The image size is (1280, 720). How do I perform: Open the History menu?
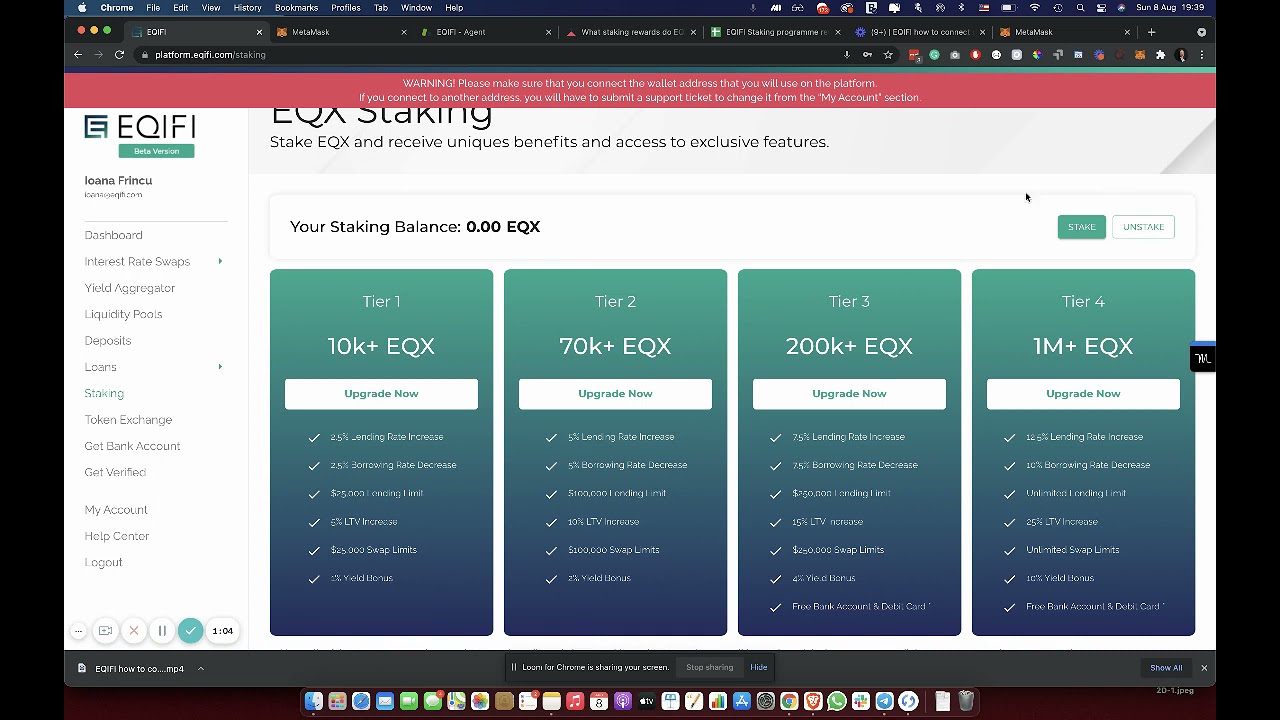coord(247,8)
